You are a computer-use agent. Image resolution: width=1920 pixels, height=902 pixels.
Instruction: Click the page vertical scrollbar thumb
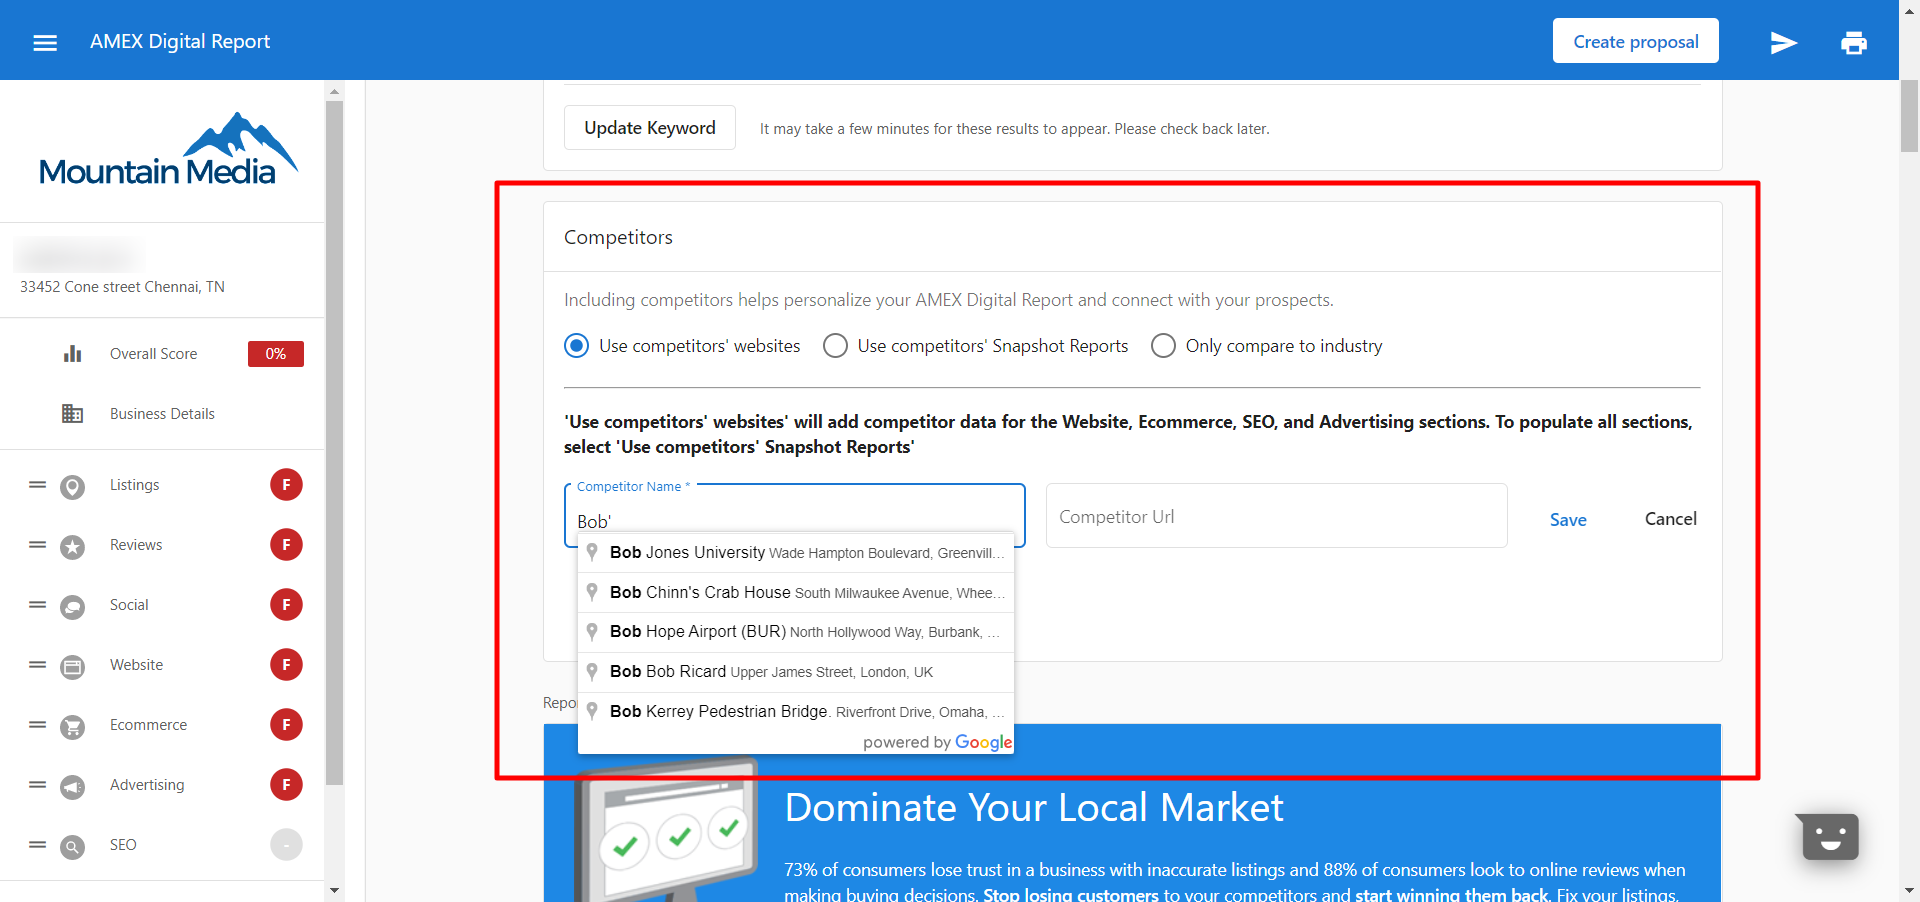[1909, 116]
